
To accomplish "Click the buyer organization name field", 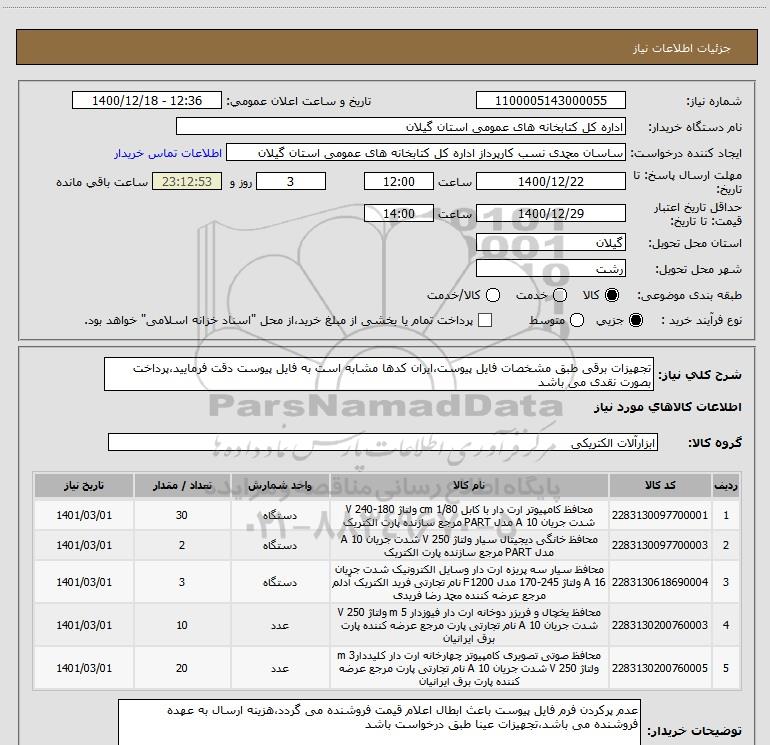I will [401, 126].
